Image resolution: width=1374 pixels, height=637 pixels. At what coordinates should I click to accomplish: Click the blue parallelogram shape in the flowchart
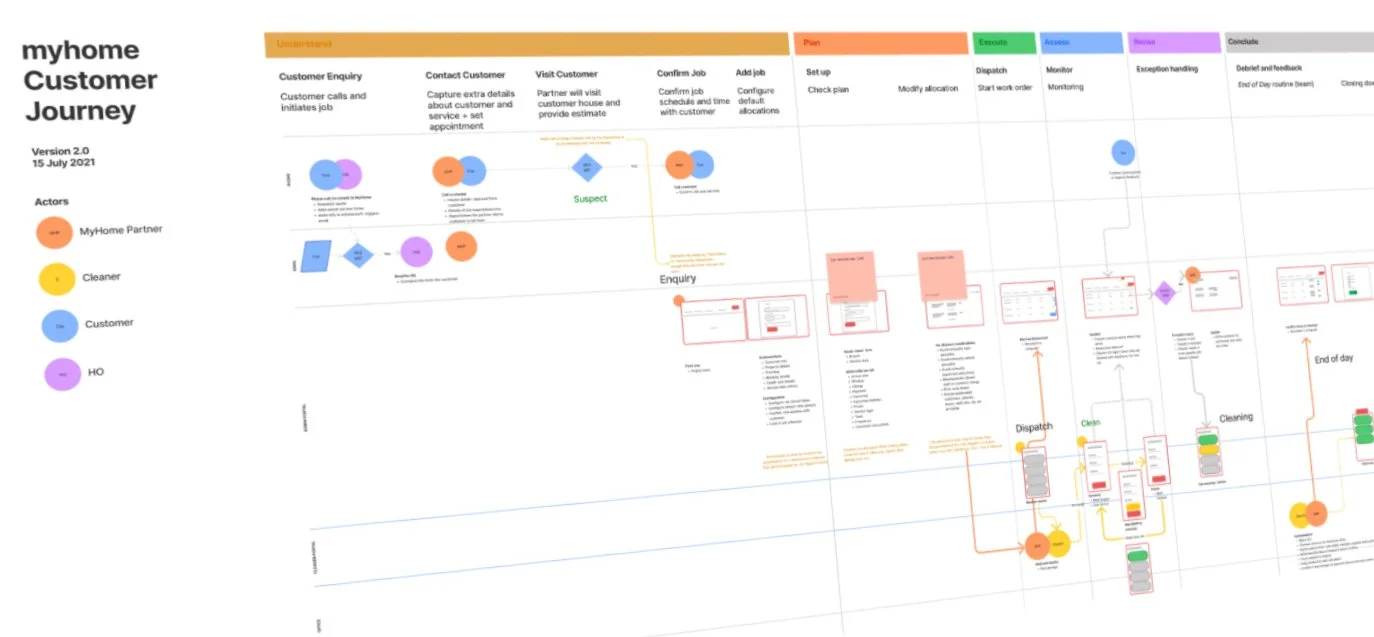click(x=316, y=256)
